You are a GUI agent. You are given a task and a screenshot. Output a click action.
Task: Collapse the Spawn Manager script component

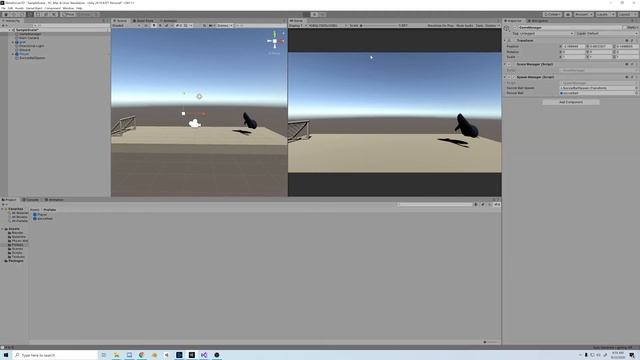pos(505,77)
